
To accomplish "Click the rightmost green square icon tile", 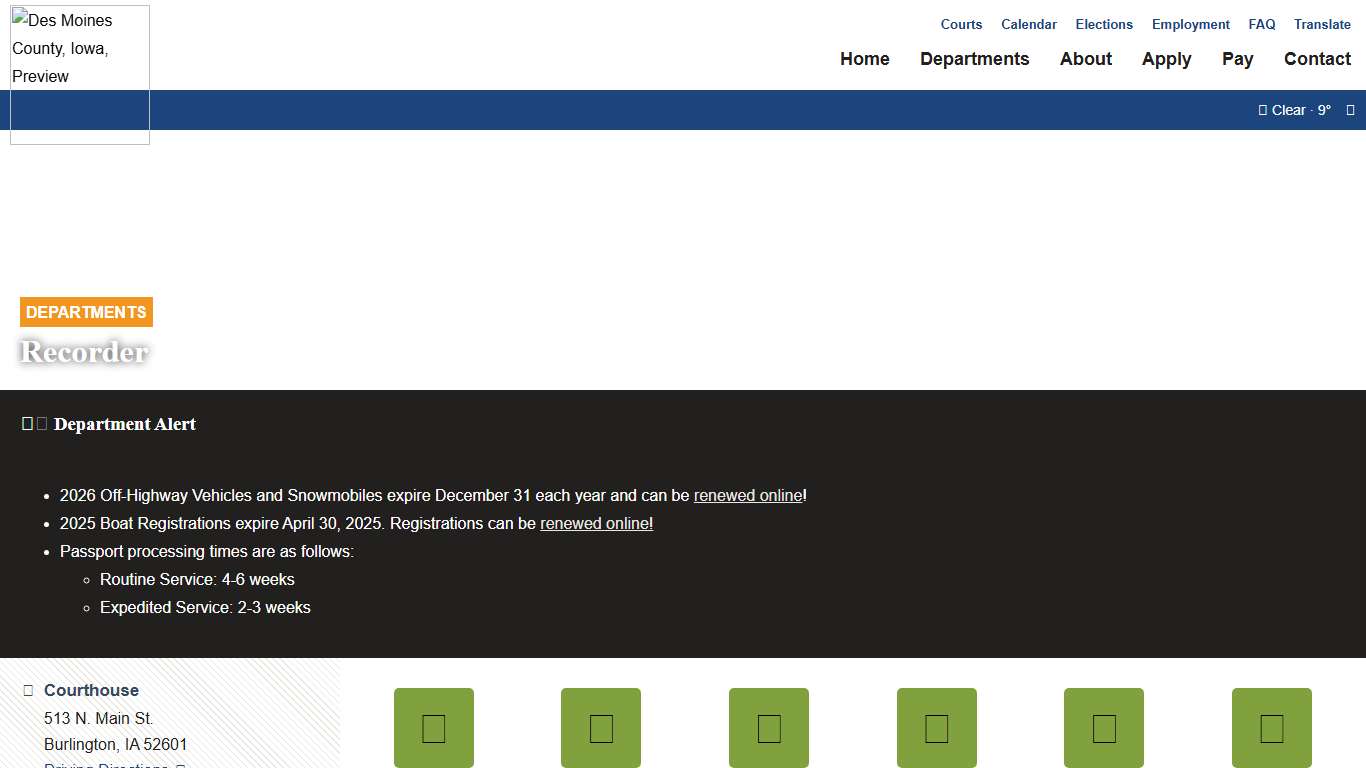I will click(1271, 728).
